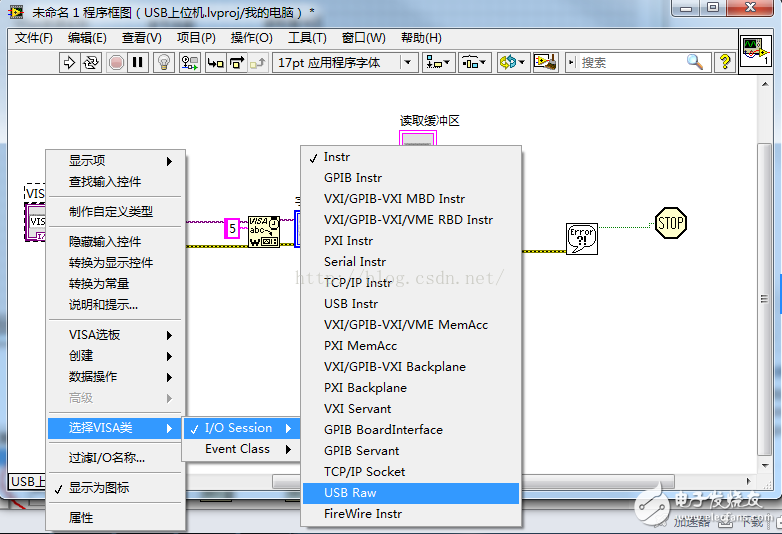Toggle the 显示为图标 checked option
Image resolution: width=782 pixels, height=534 pixels.
point(98,487)
